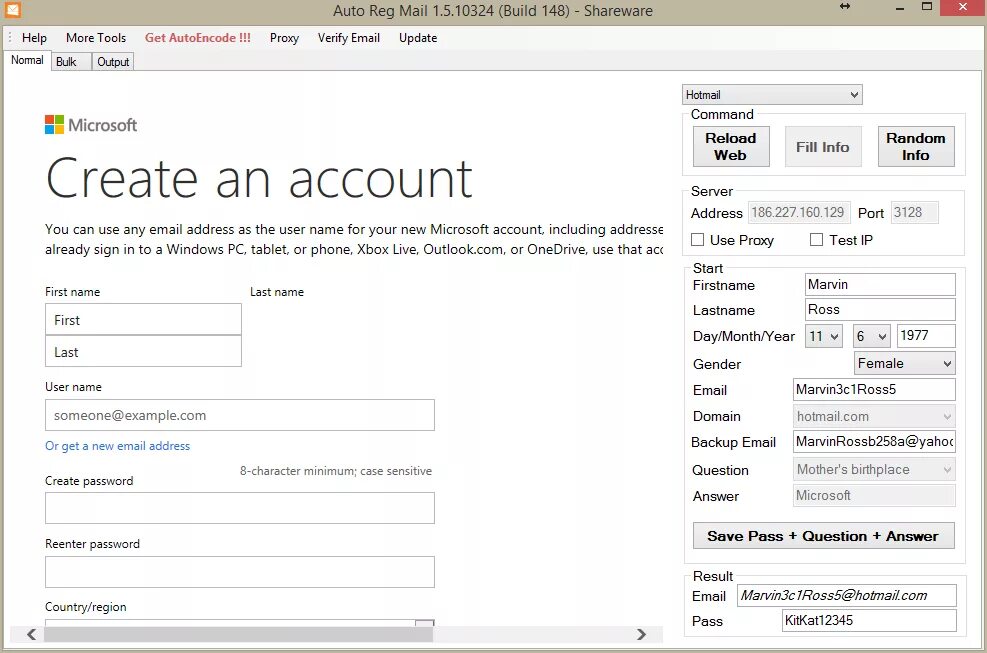Click the server Address field 186.227.160.129

[799, 213]
